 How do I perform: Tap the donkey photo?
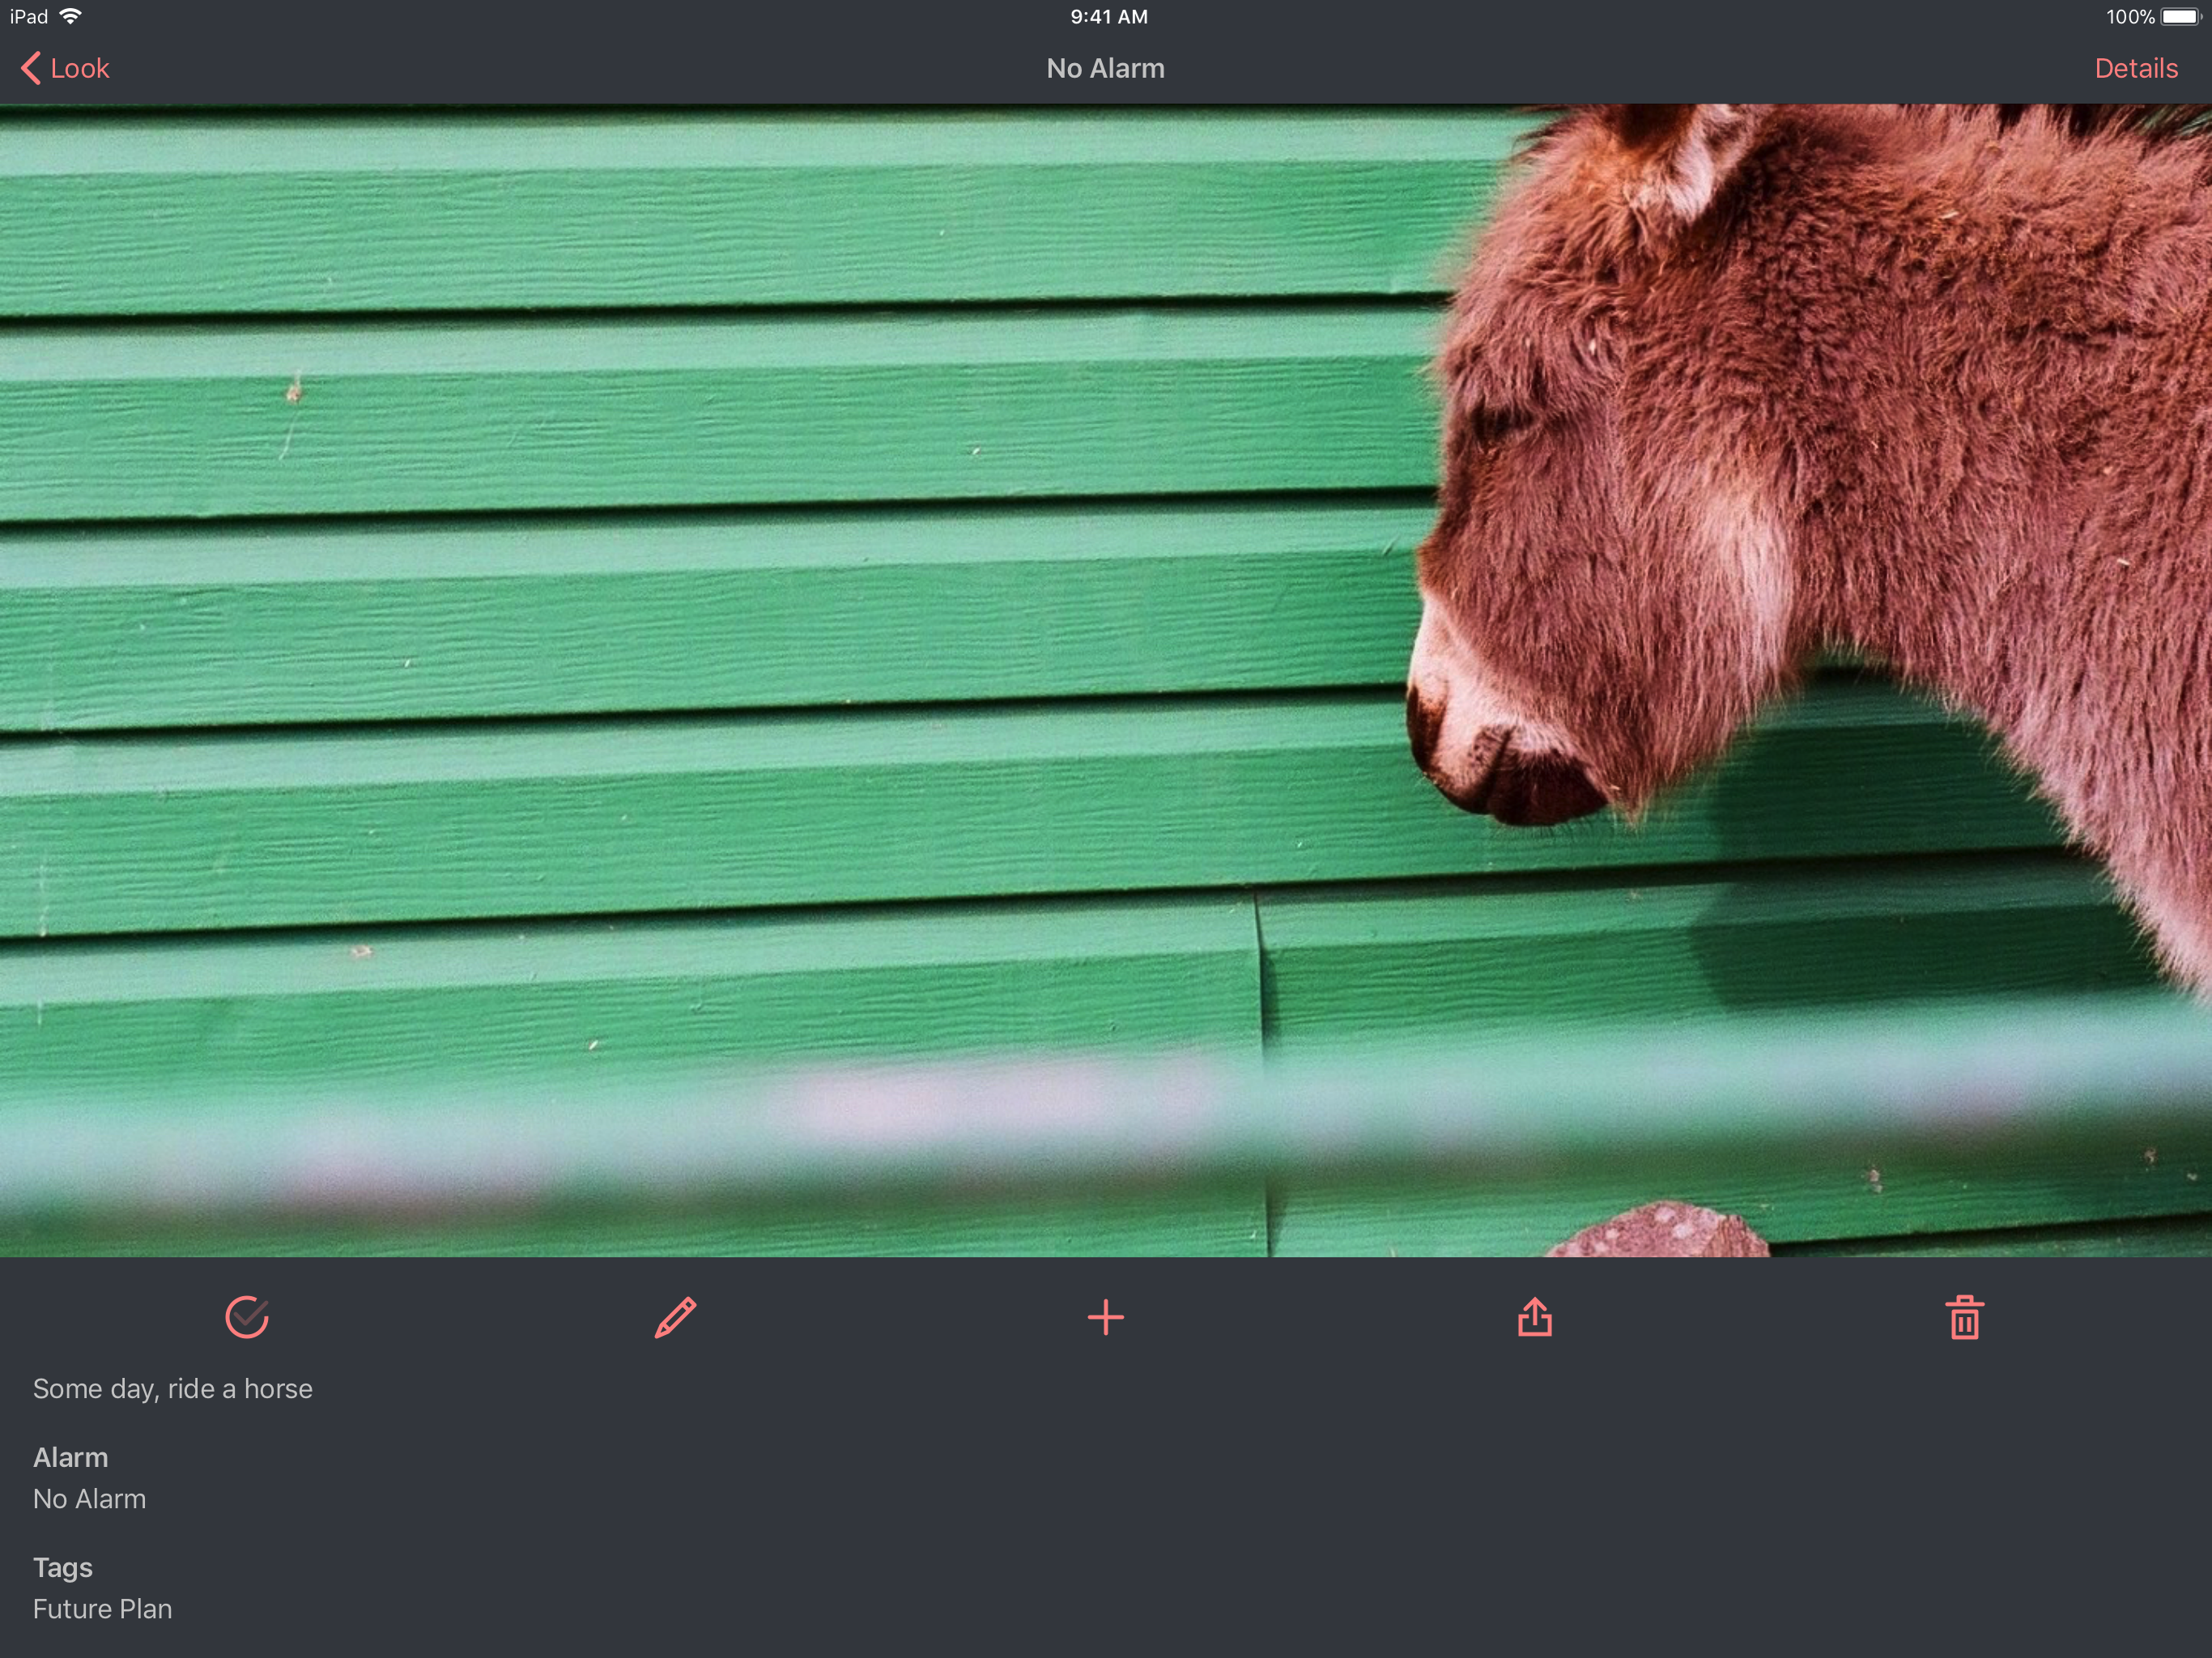pyautogui.click(x=1106, y=680)
